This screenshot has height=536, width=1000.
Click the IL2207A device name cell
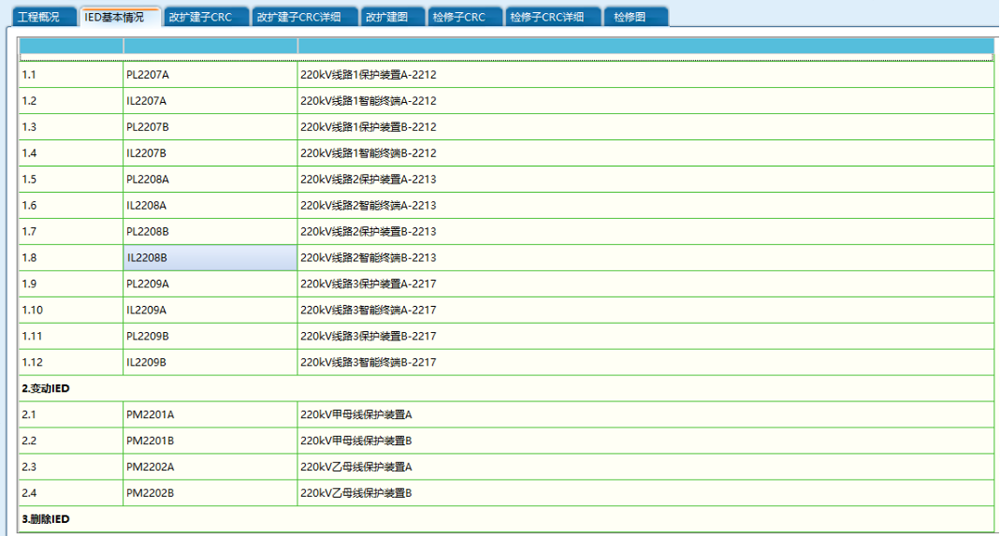point(147,101)
